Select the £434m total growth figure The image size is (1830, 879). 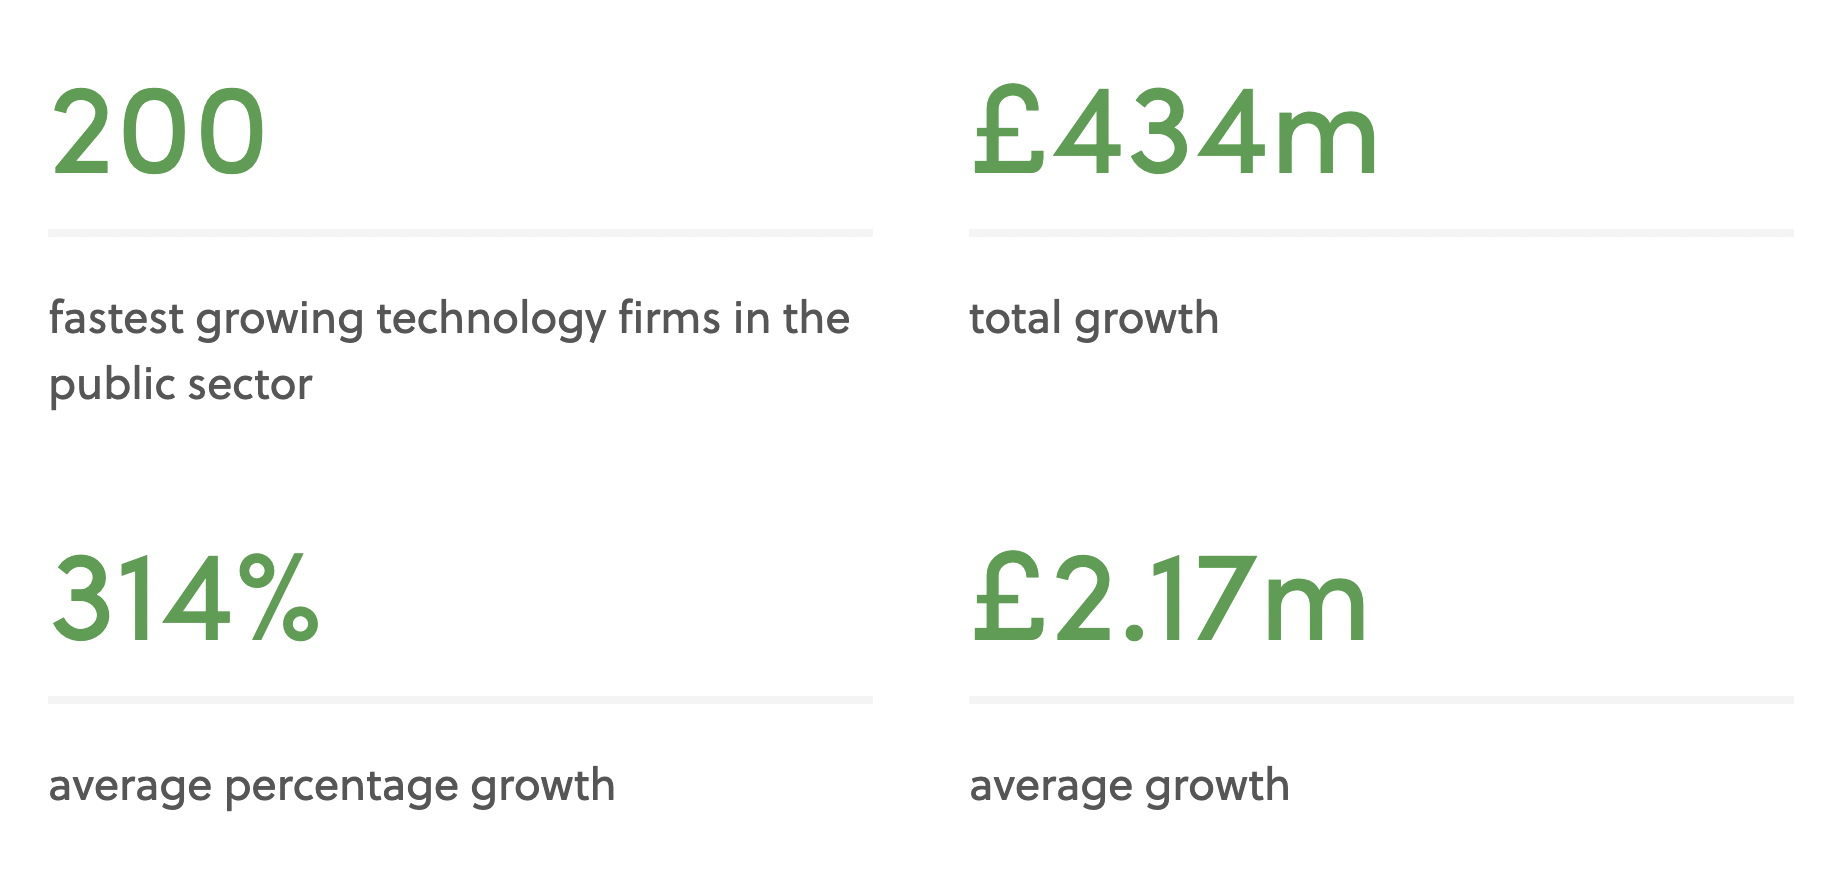coord(1174,132)
